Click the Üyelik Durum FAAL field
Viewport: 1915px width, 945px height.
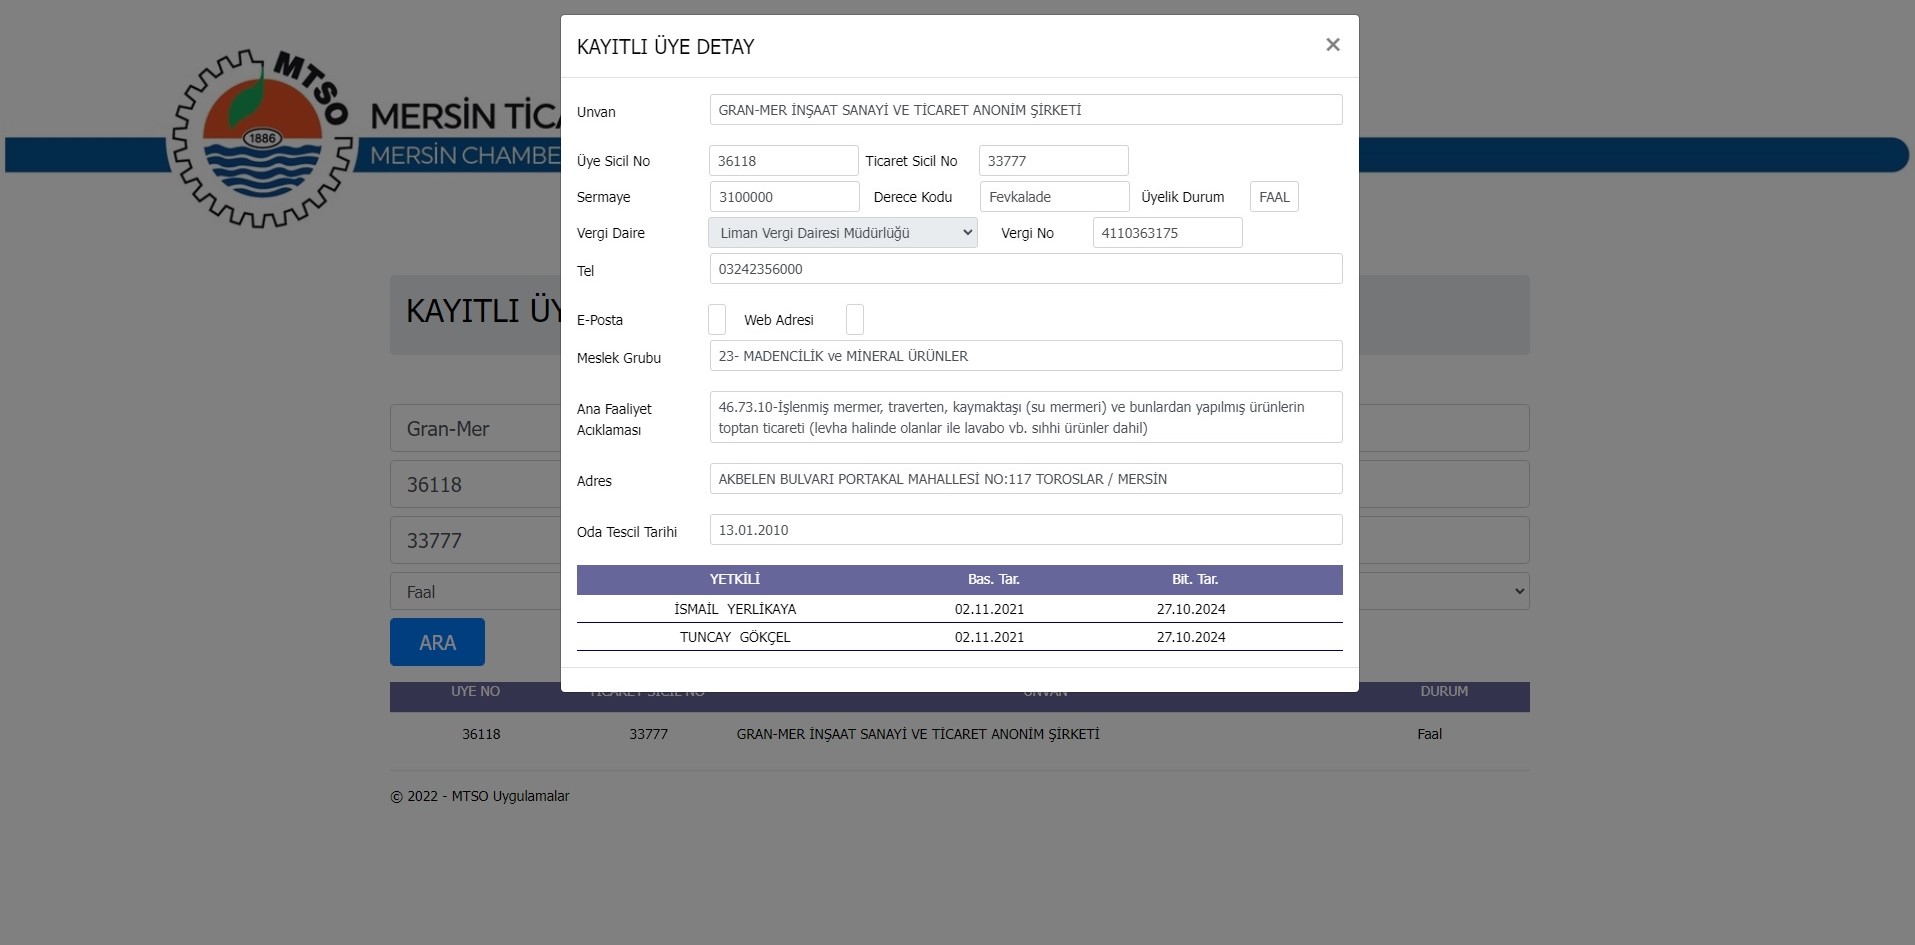[1274, 197]
